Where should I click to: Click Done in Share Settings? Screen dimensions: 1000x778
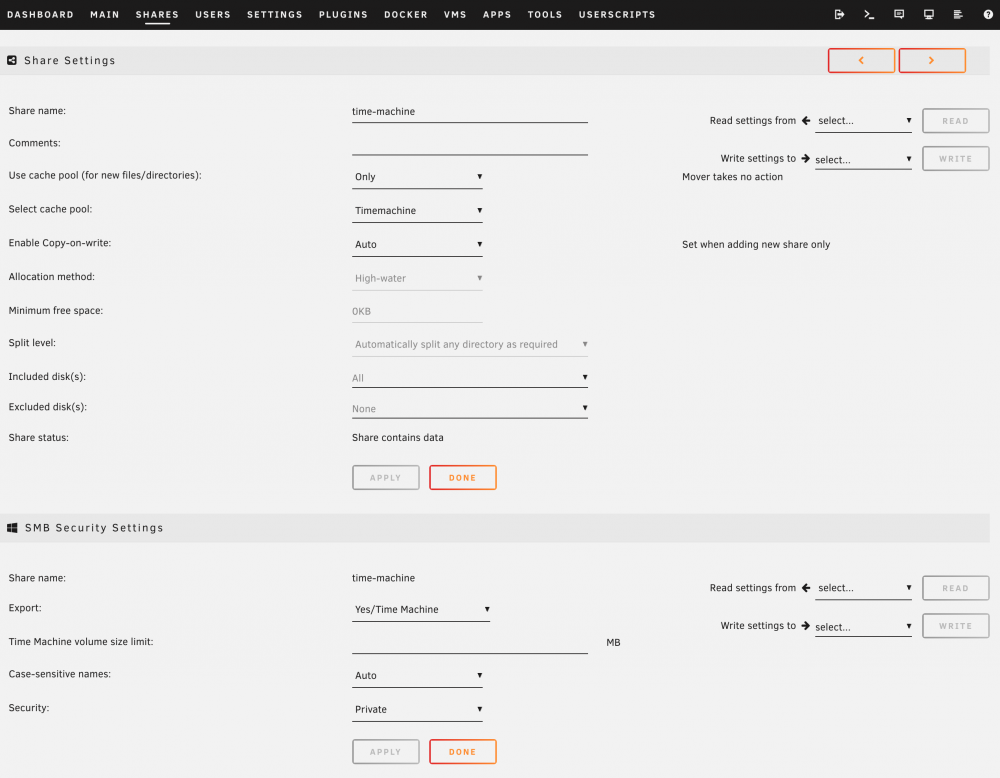462,478
